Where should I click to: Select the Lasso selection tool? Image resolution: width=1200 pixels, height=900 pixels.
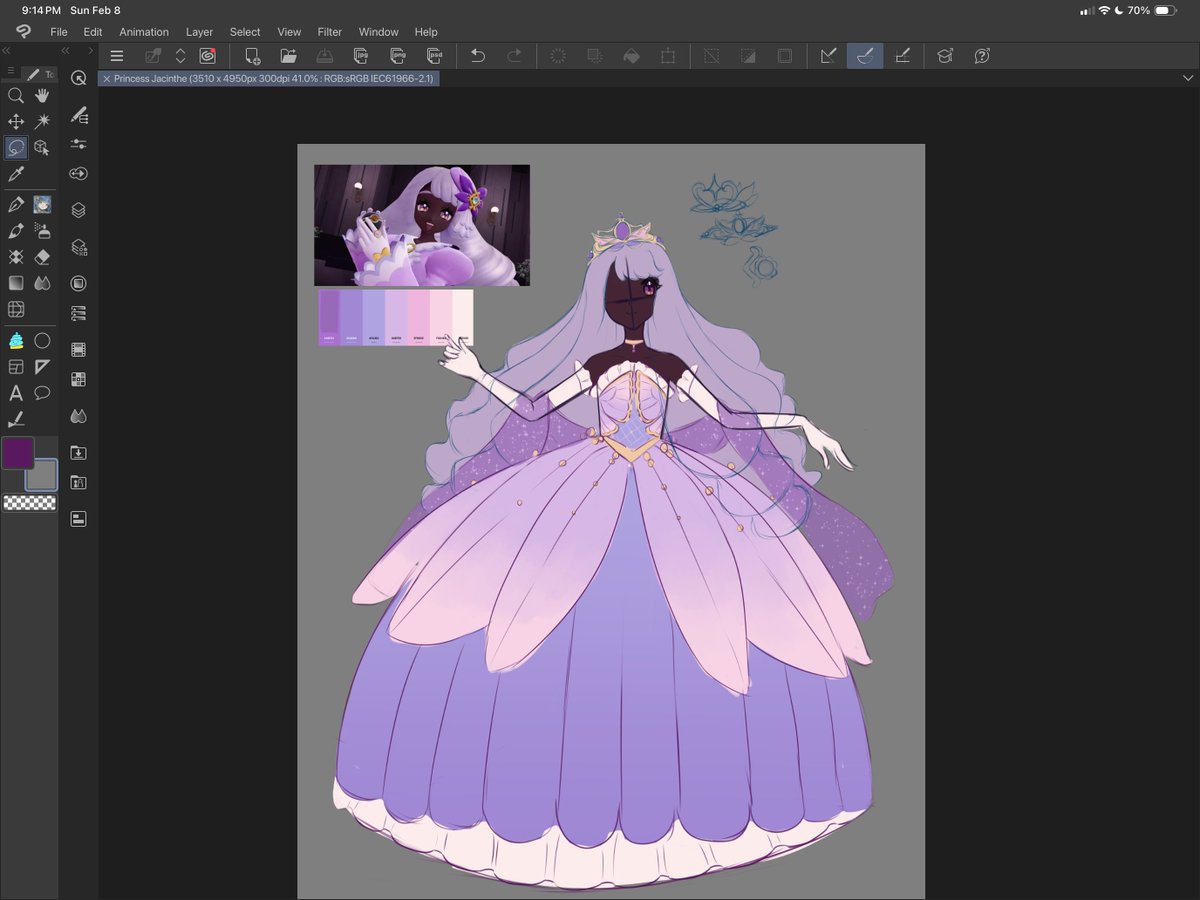(x=16, y=148)
